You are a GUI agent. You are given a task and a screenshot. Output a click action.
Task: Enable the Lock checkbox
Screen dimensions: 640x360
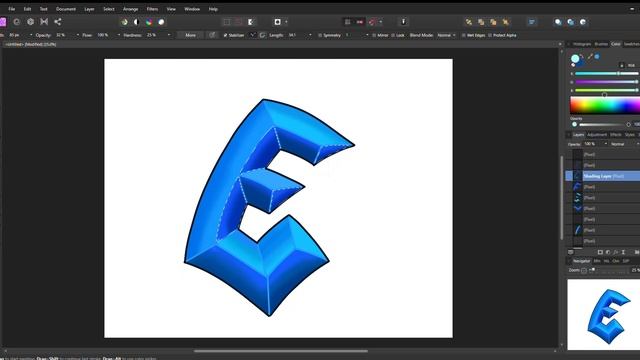[x=393, y=36]
